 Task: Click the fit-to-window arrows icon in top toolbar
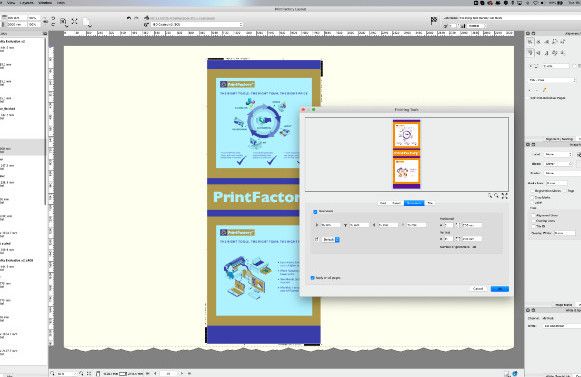pos(74,21)
